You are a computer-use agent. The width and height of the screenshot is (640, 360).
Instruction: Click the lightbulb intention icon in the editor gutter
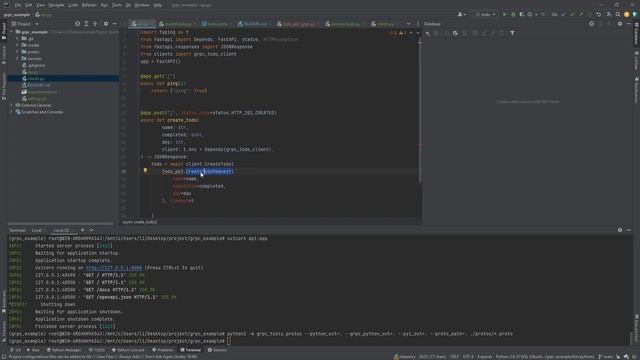pos(145,171)
